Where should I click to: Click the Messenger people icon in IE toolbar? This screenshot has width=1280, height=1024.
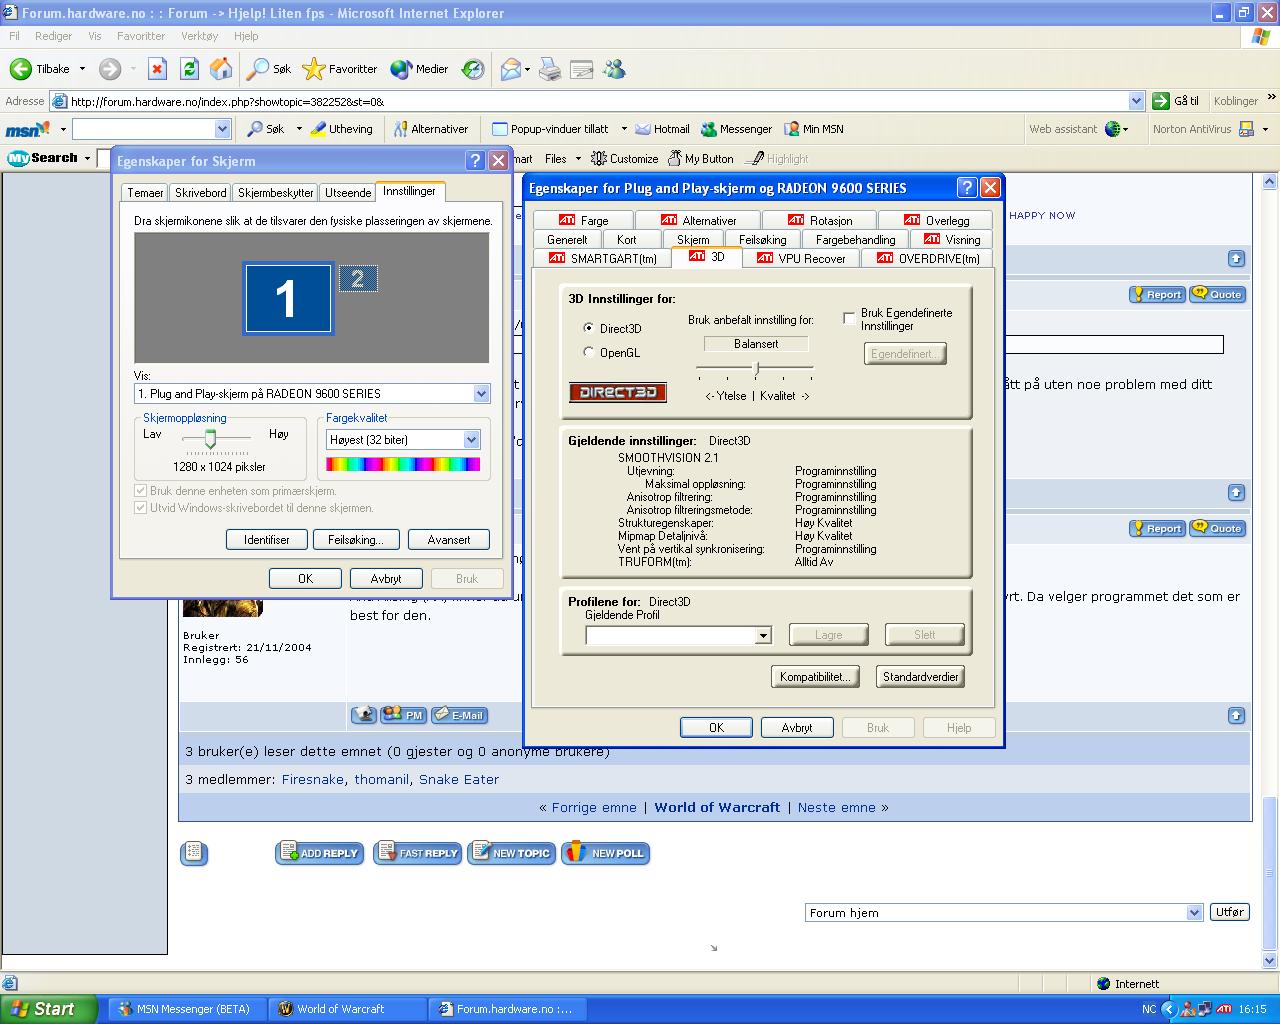coord(614,69)
